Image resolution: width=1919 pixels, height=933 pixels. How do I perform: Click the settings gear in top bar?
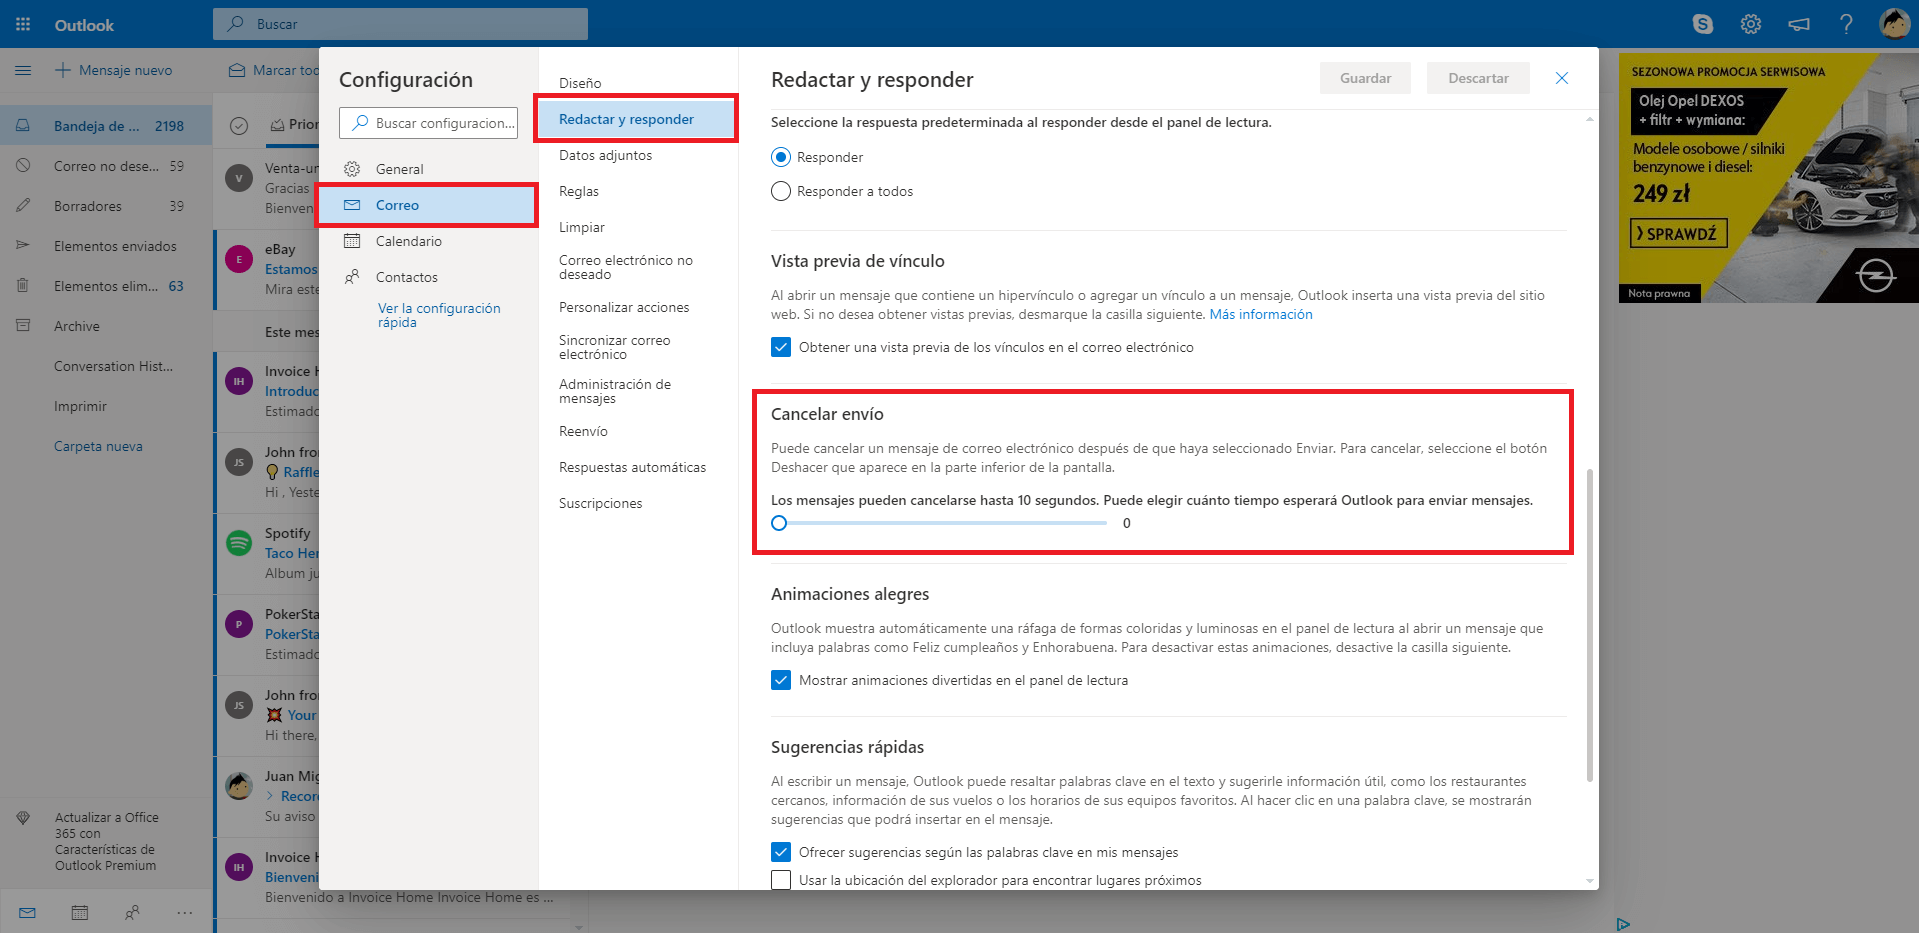1750,24
